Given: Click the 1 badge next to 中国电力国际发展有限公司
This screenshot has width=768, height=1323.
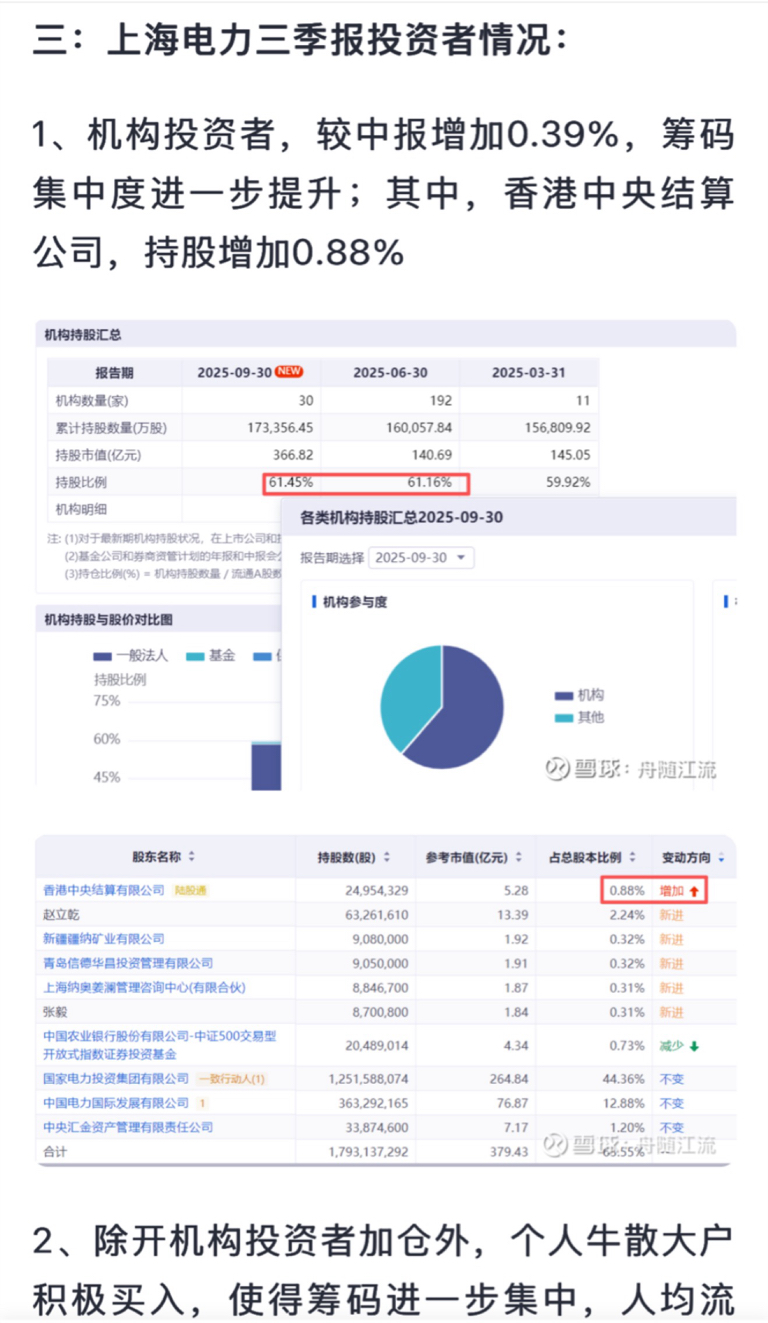Looking at the screenshot, I should coord(202,1103).
